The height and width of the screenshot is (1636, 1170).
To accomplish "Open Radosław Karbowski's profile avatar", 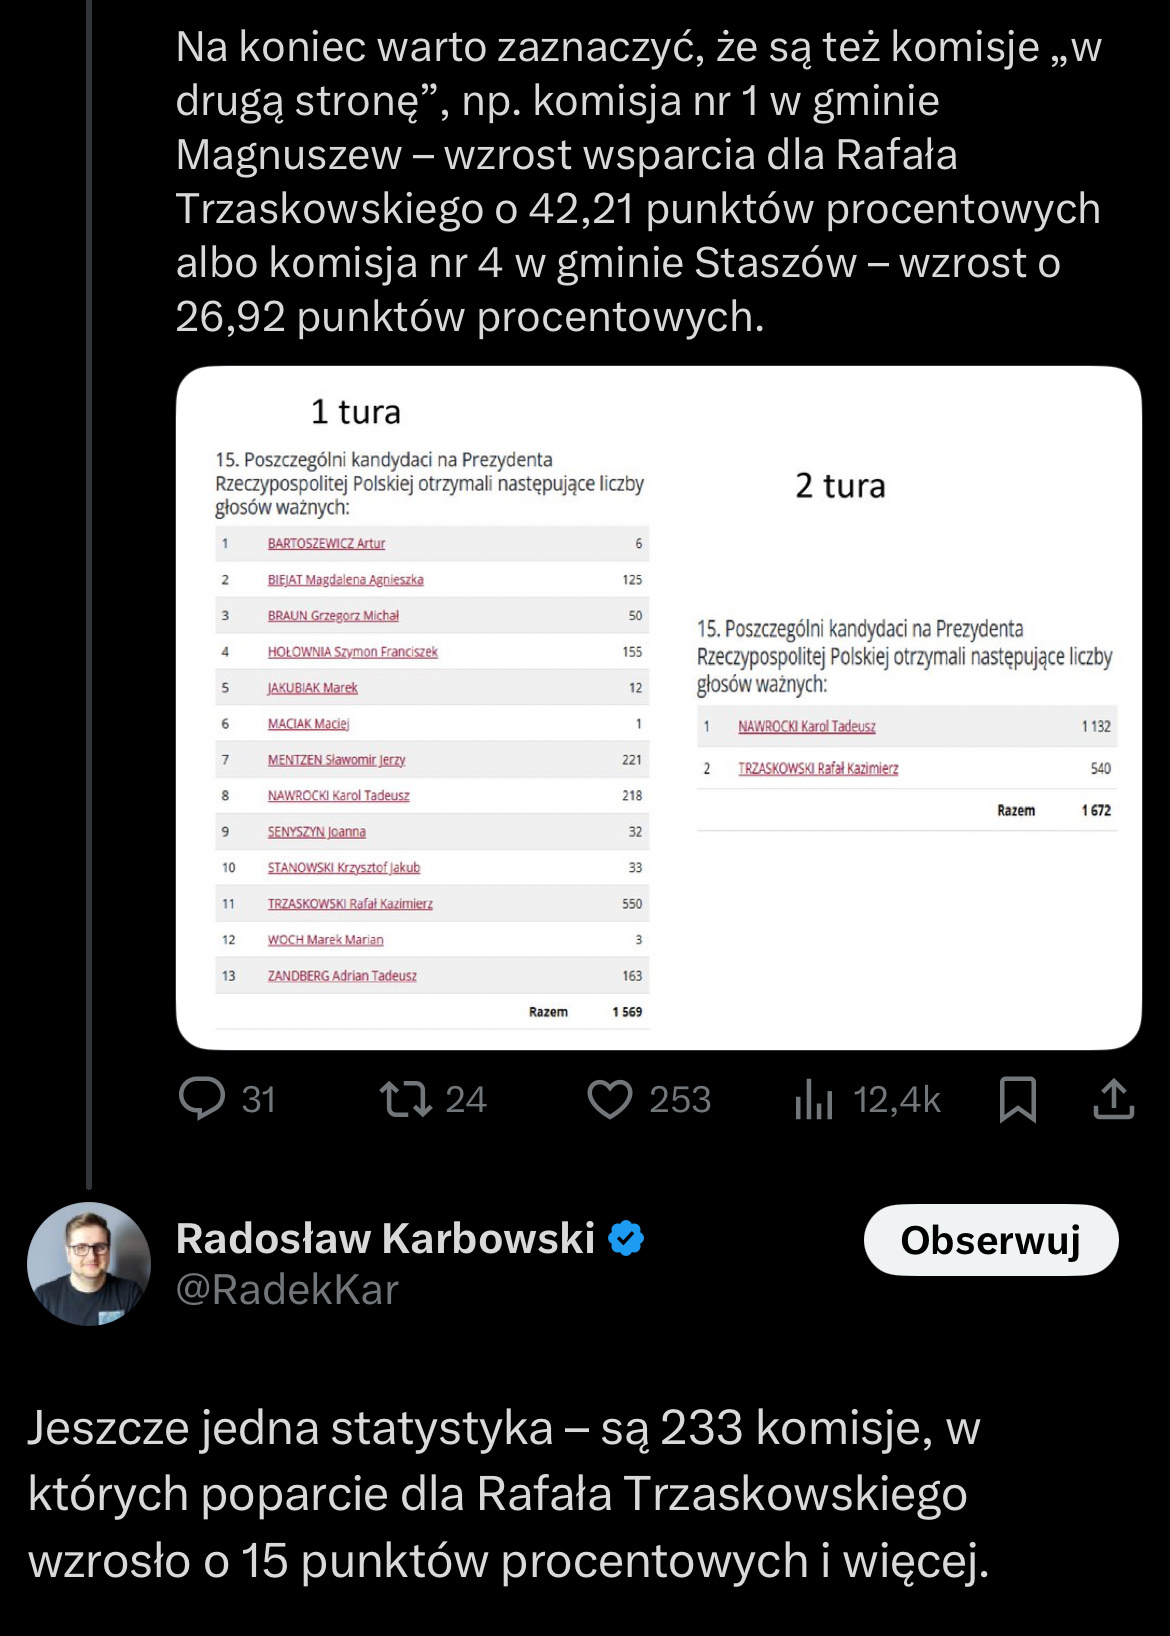I will click(x=89, y=1264).
